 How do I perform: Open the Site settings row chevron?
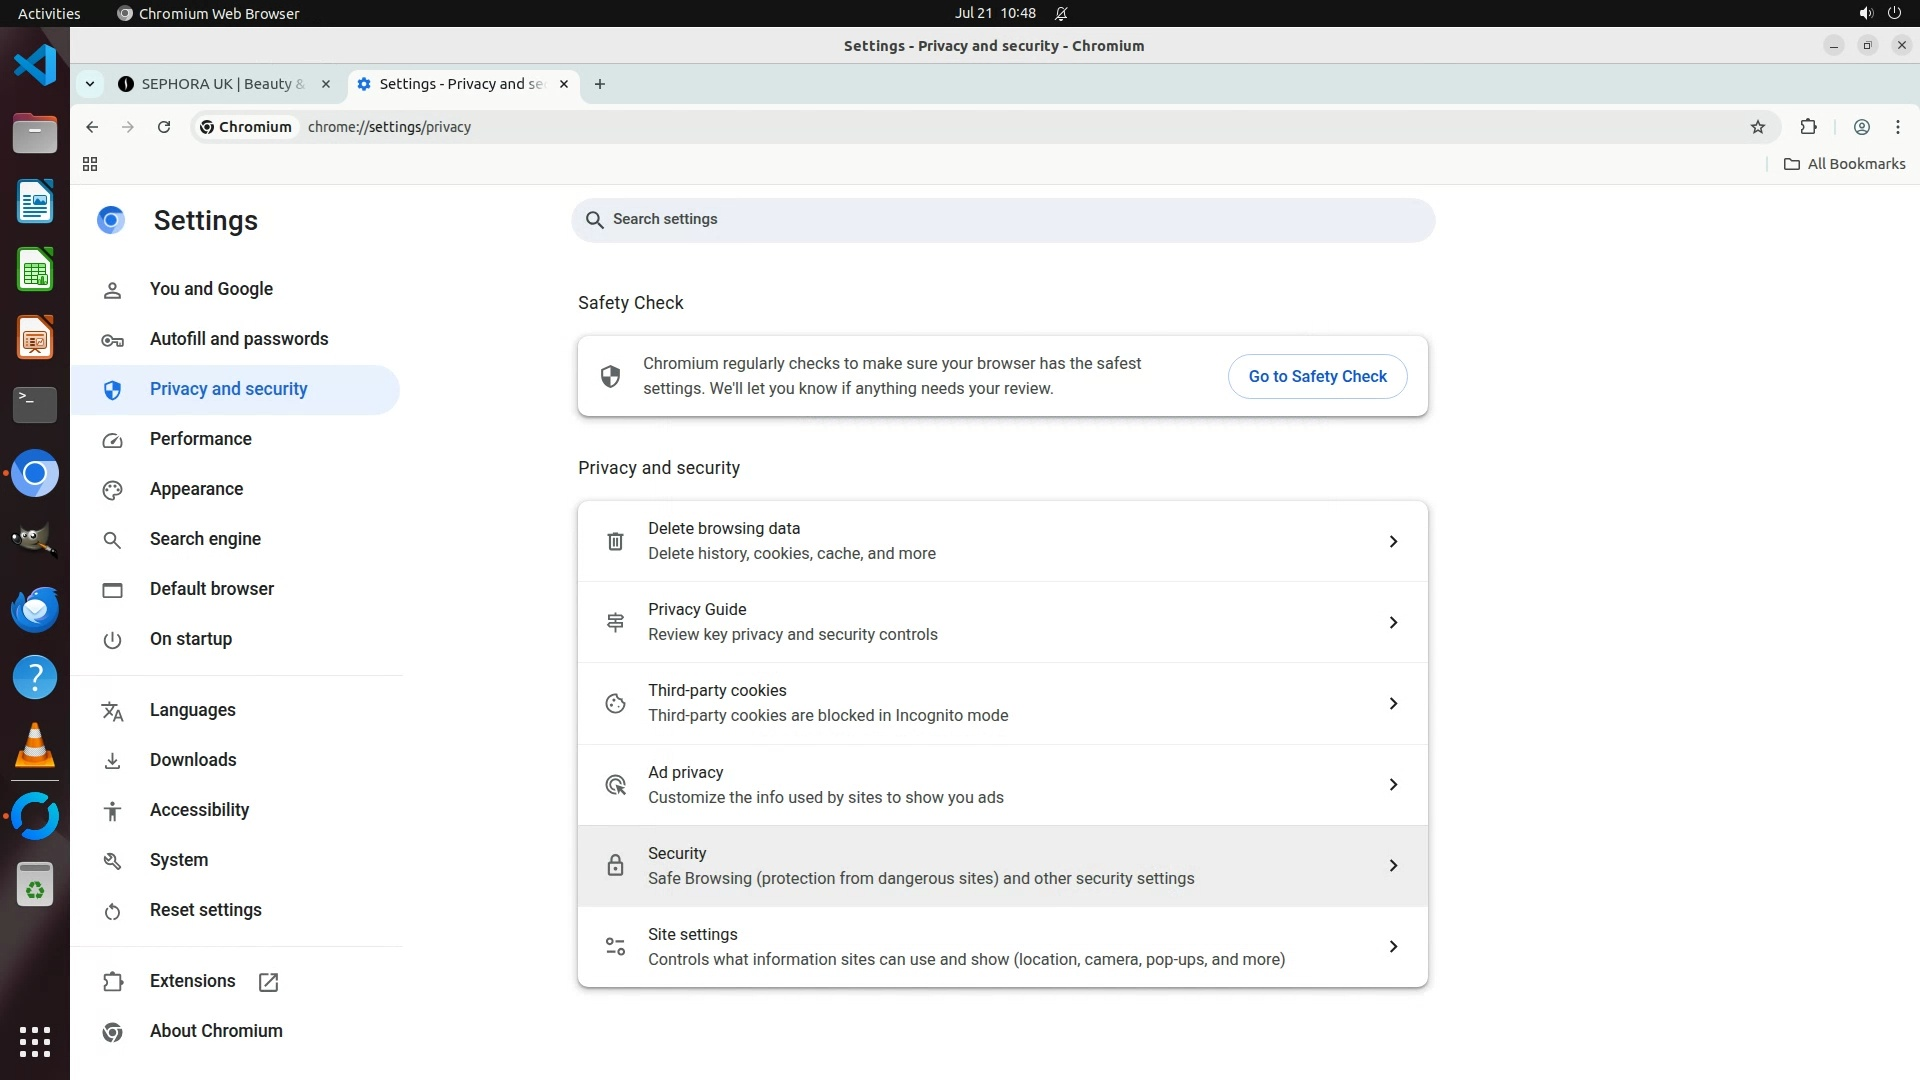(1392, 947)
